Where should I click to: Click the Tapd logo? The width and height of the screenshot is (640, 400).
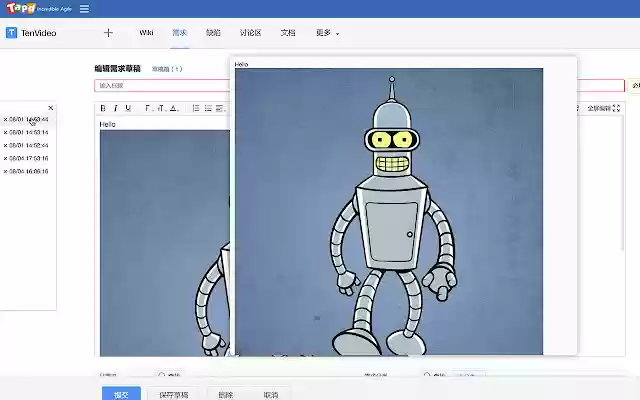point(21,8)
